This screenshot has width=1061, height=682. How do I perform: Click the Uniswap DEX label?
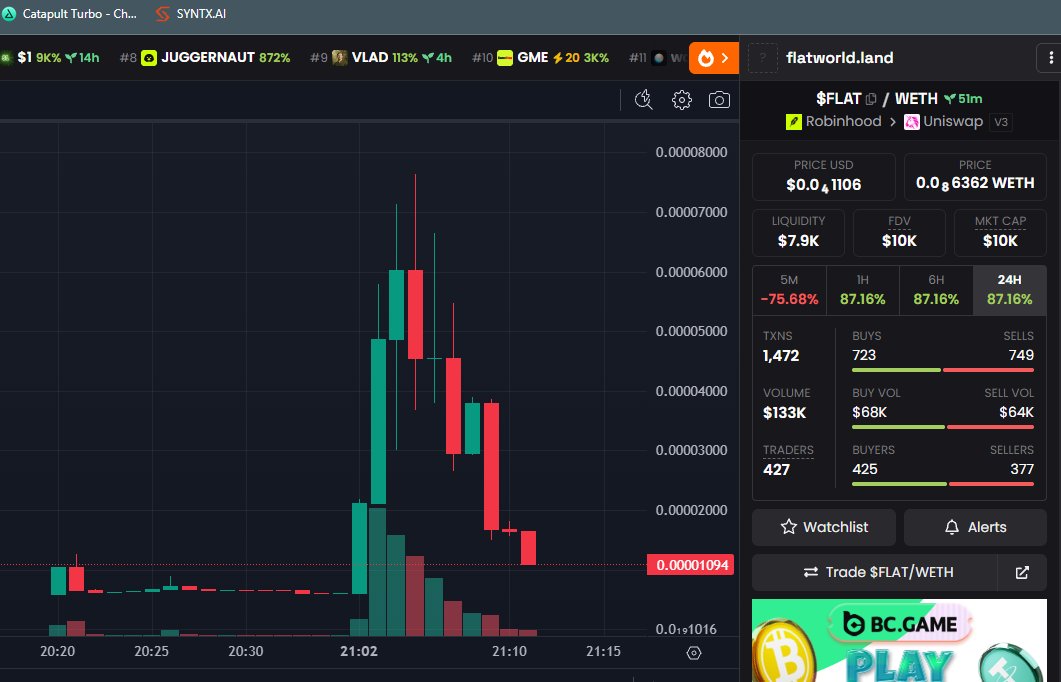(x=953, y=122)
